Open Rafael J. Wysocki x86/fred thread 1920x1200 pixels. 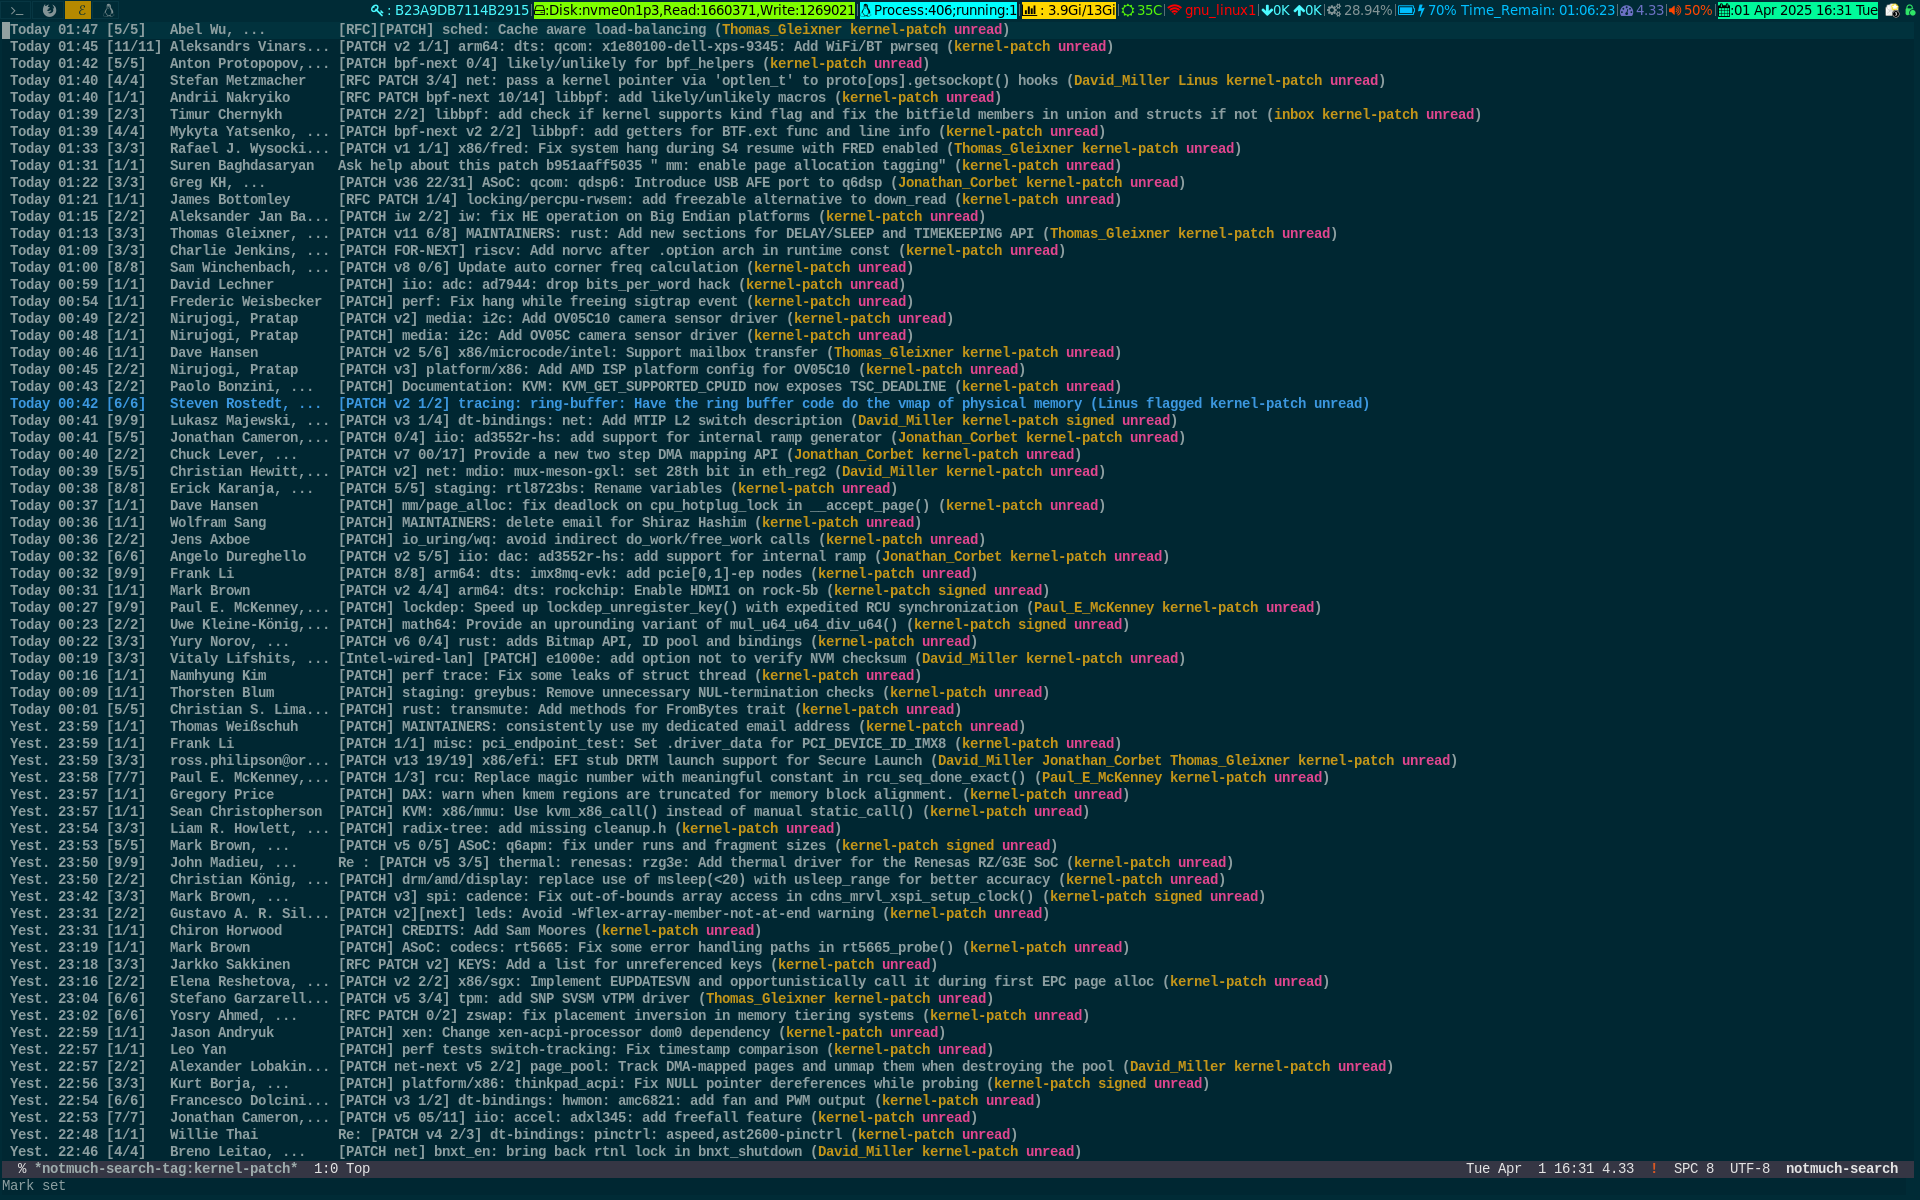tap(625, 148)
